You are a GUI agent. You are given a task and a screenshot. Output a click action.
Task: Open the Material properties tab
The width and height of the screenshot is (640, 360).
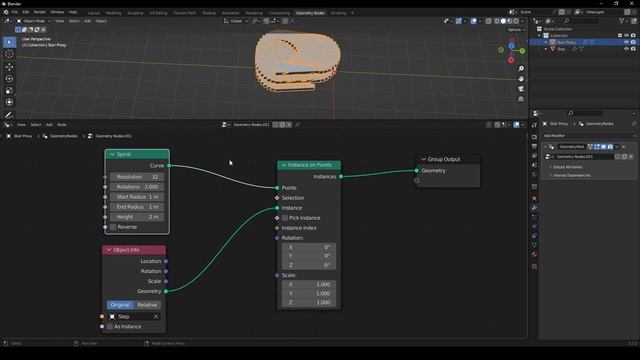coord(534,254)
